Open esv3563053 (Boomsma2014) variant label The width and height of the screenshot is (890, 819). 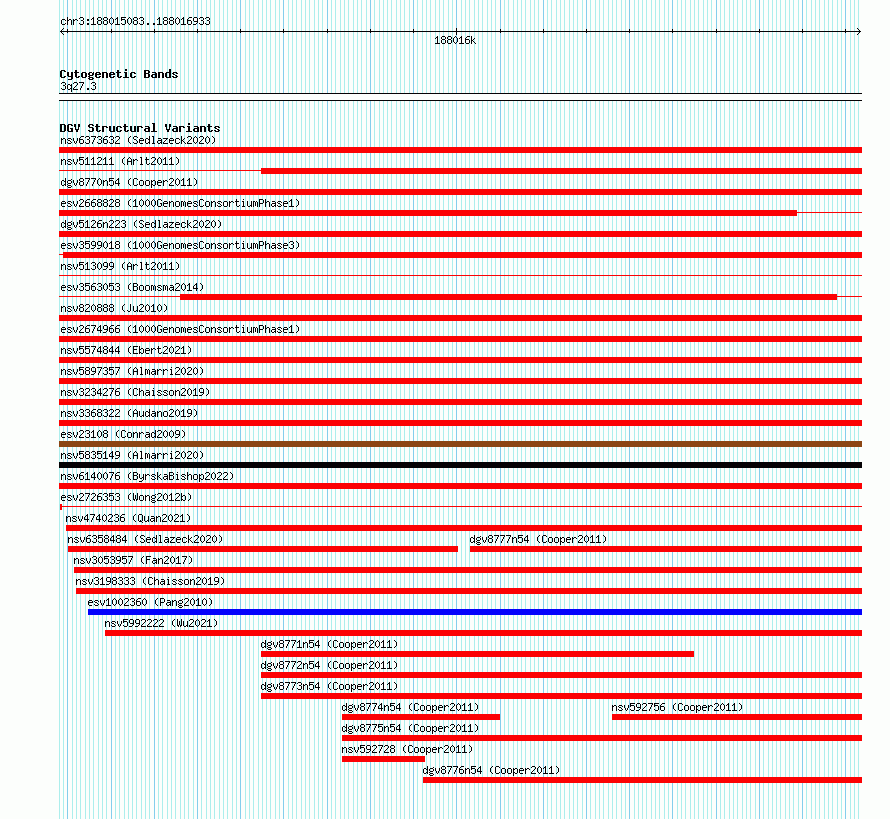click(132, 287)
